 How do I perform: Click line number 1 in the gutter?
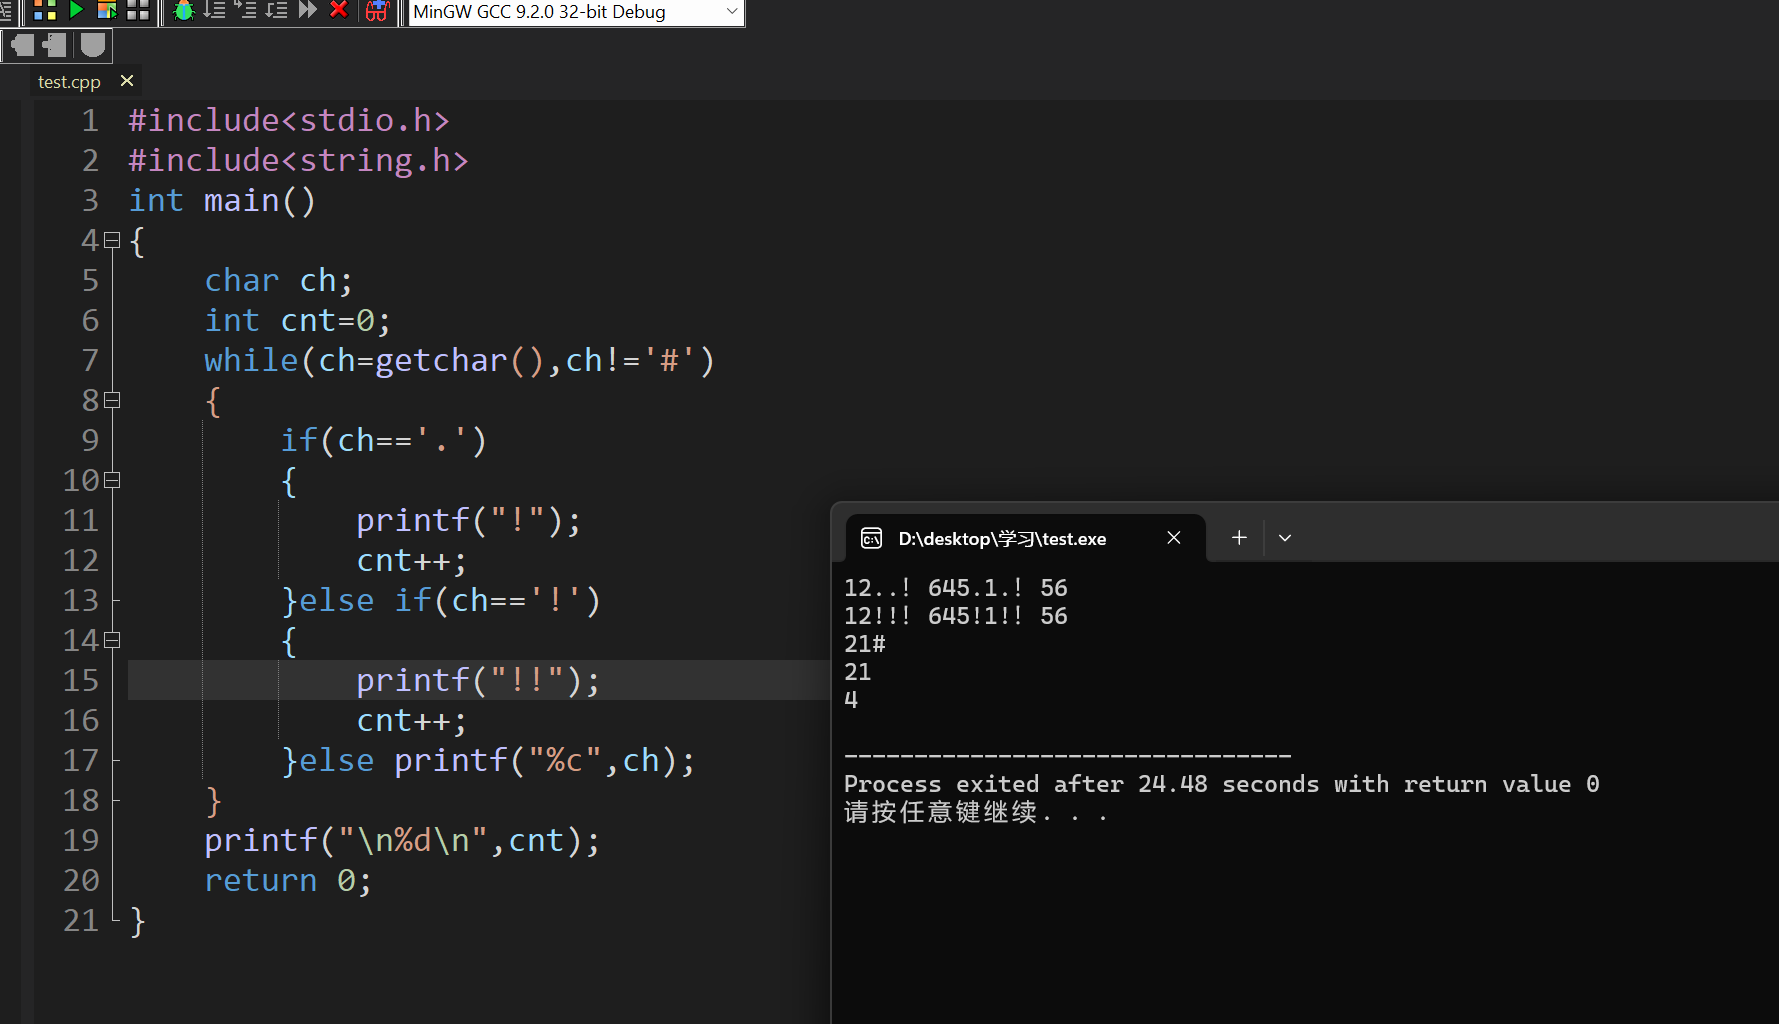[90, 120]
